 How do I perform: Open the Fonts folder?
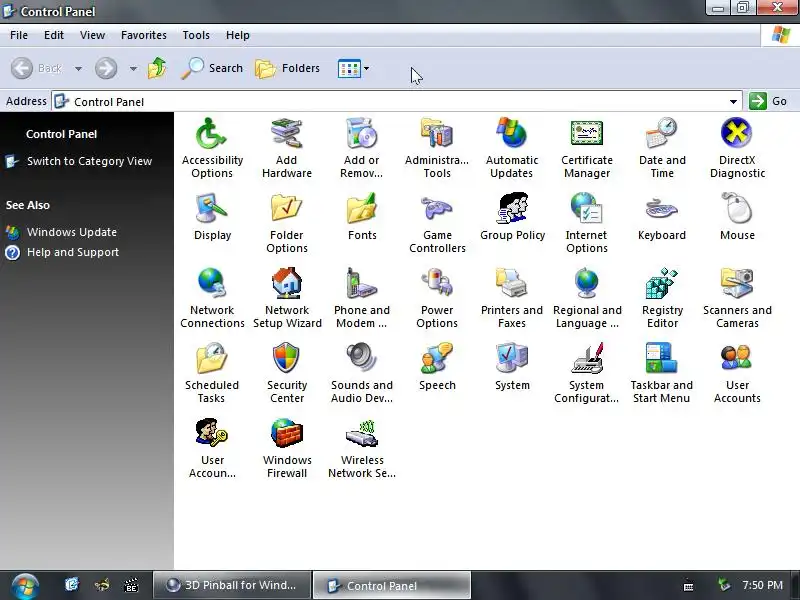tap(362, 216)
